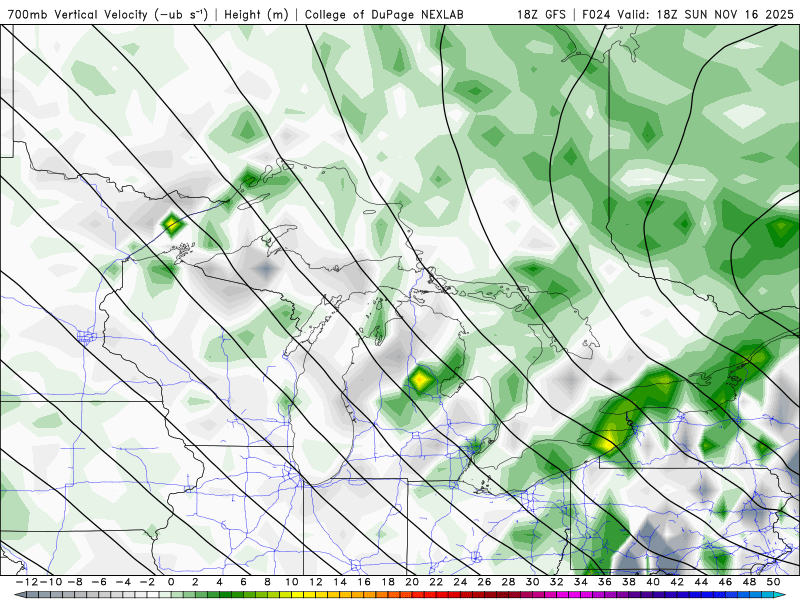Click the 'F024' forecast hour label
Viewport: 800px width, 600px height.
[596, 14]
